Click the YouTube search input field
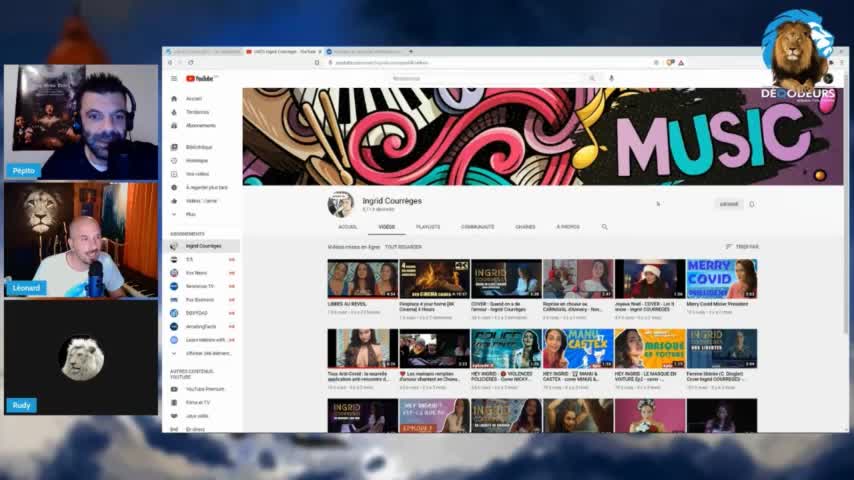This screenshot has width=854, height=480. click(487, 78)
